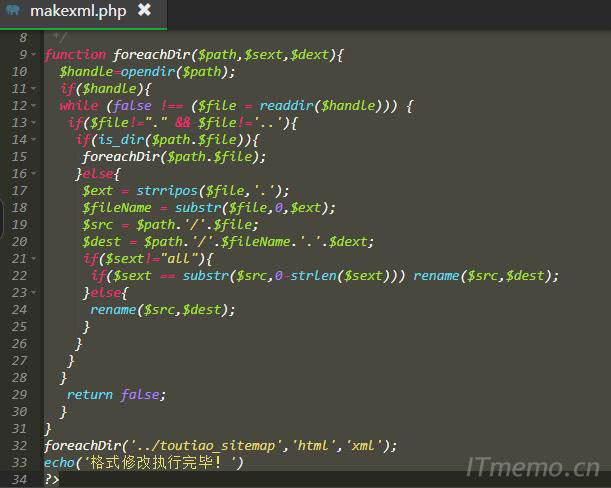
Task: Collapse the while loop fold at line 12
Action: tap(34, 106)
